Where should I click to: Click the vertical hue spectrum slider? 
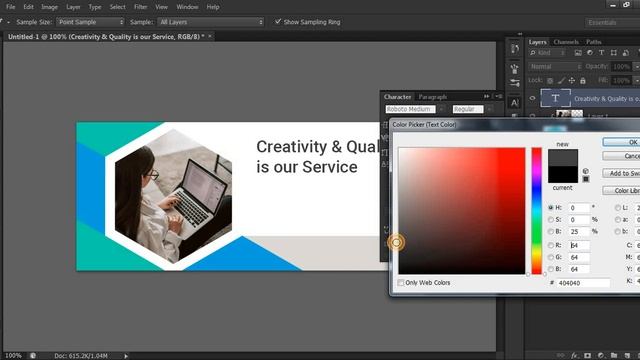point(536,211)
